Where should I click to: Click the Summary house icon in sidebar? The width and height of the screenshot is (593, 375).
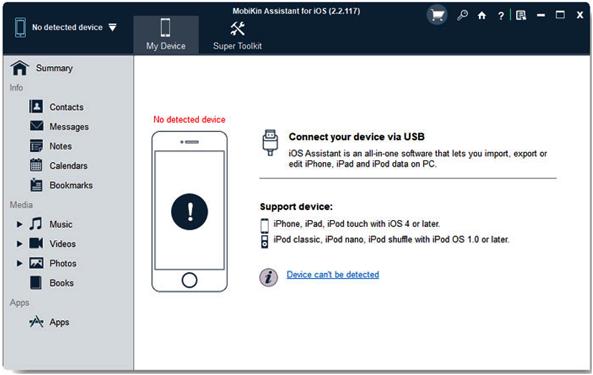coord(20,68)
